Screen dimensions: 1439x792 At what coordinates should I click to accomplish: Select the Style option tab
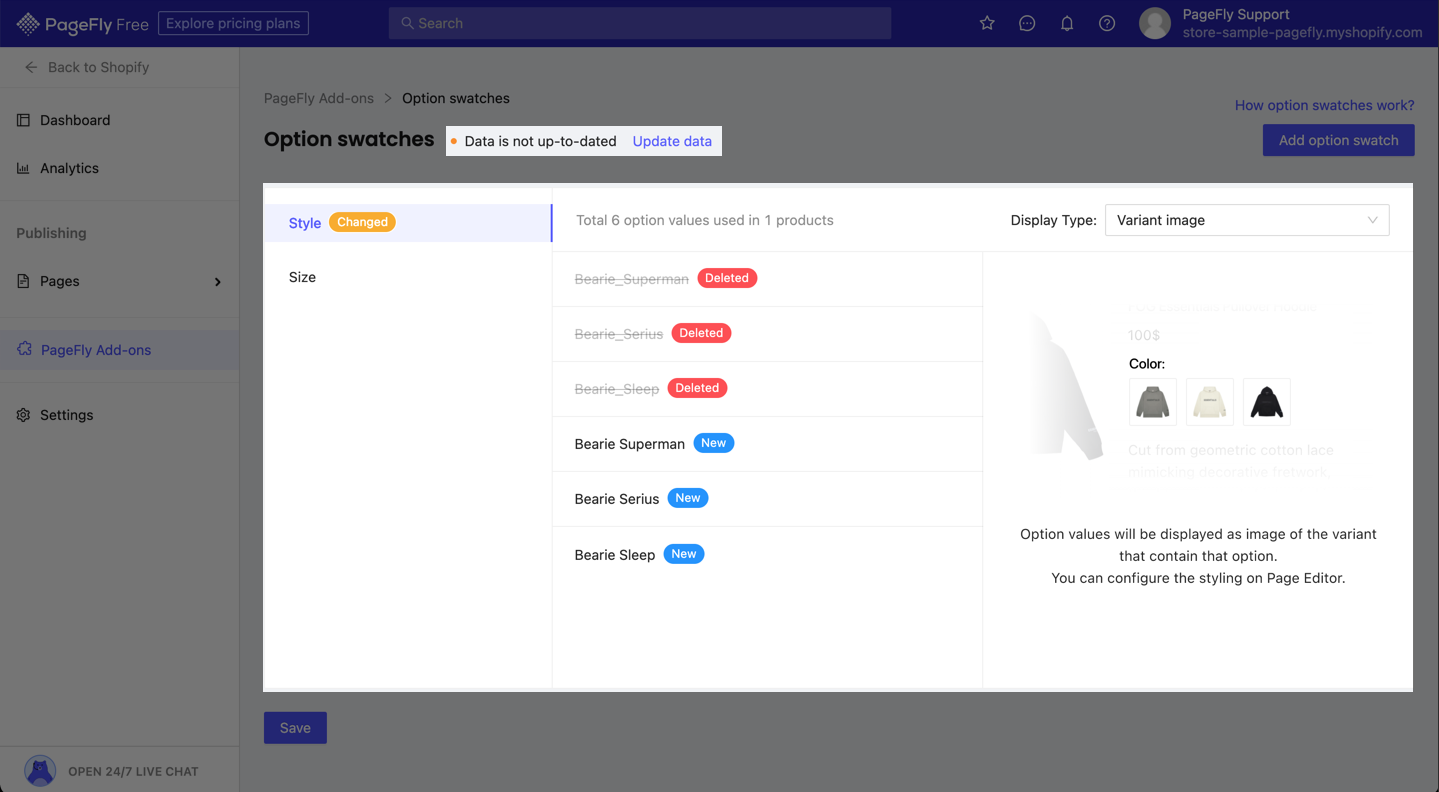click(408, 223)
